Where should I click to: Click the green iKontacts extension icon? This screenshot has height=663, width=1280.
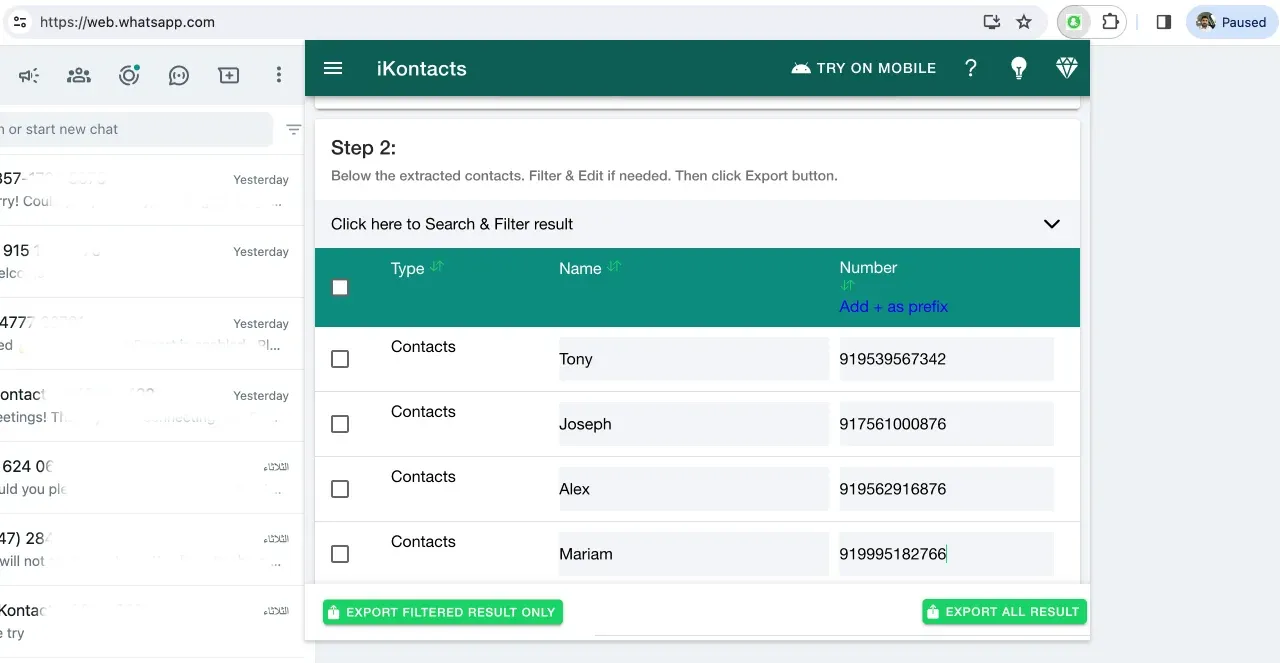[x=1074, y=21]
